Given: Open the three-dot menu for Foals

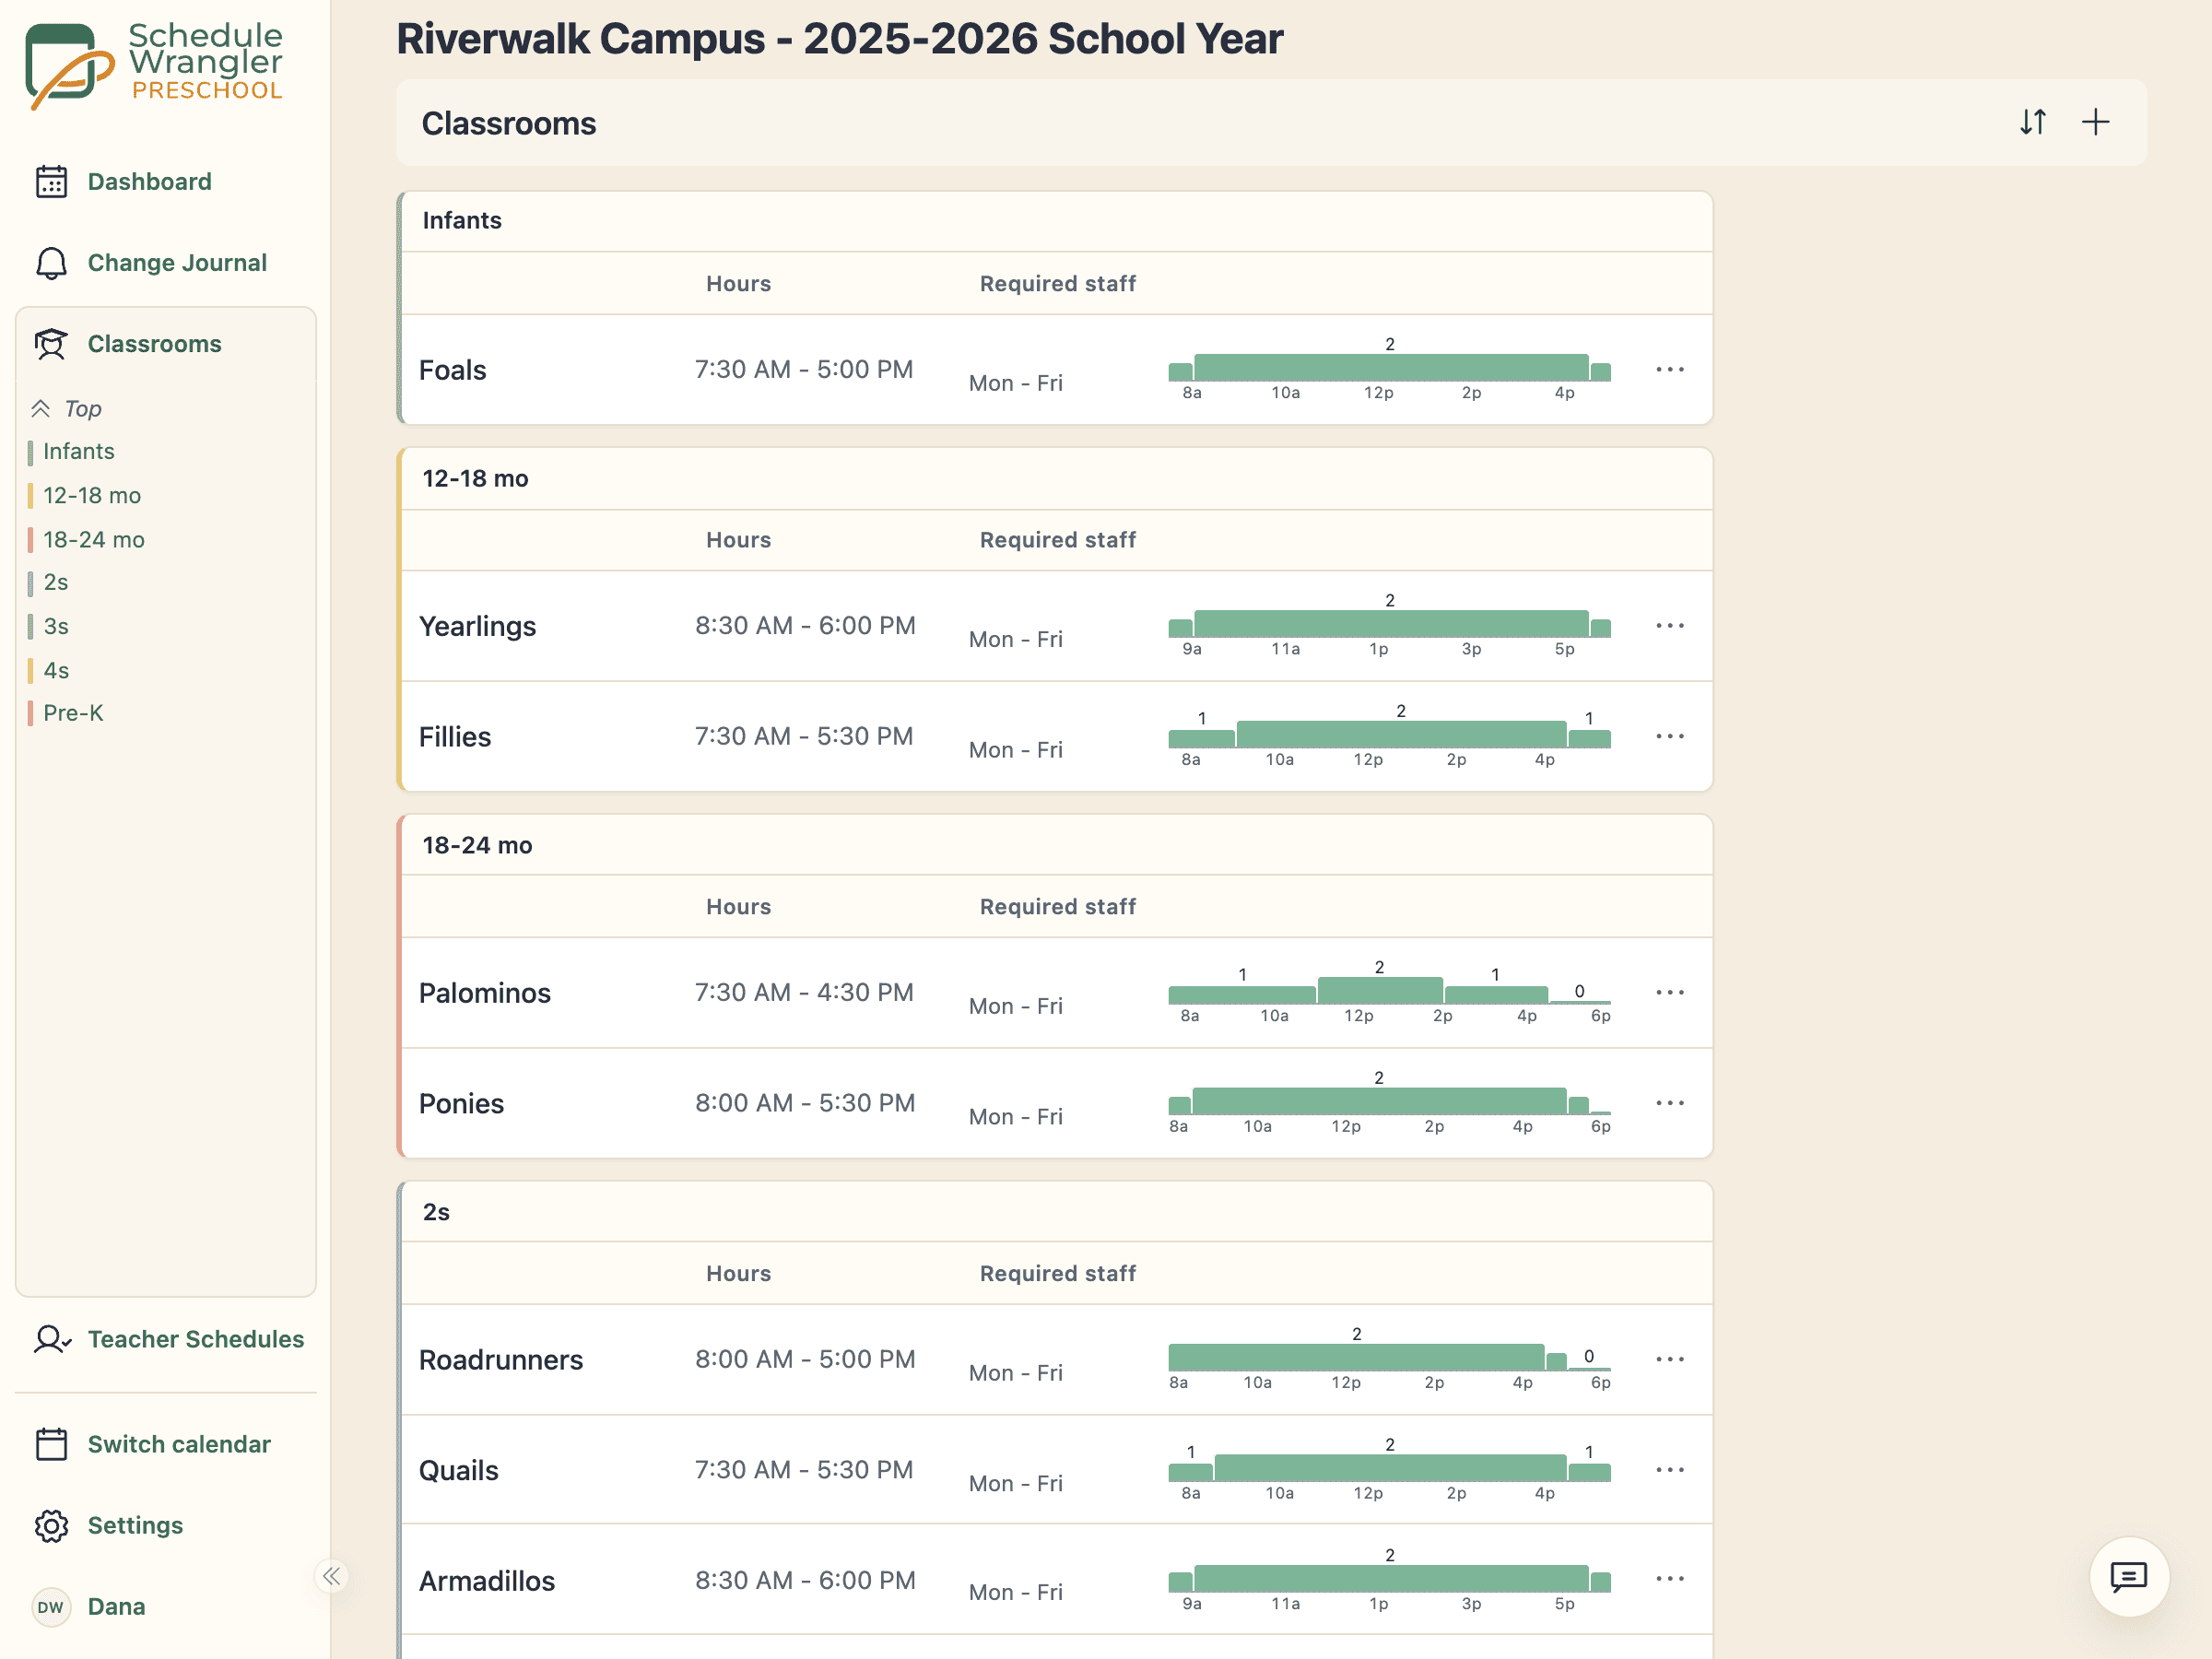Looking at the screenshot, I should click(x=1670, y=370).
